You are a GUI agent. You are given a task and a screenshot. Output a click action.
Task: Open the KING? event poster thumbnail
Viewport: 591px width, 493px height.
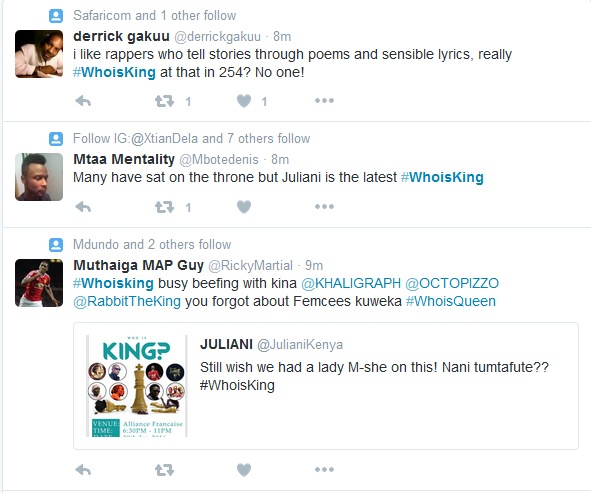point(137,386)
